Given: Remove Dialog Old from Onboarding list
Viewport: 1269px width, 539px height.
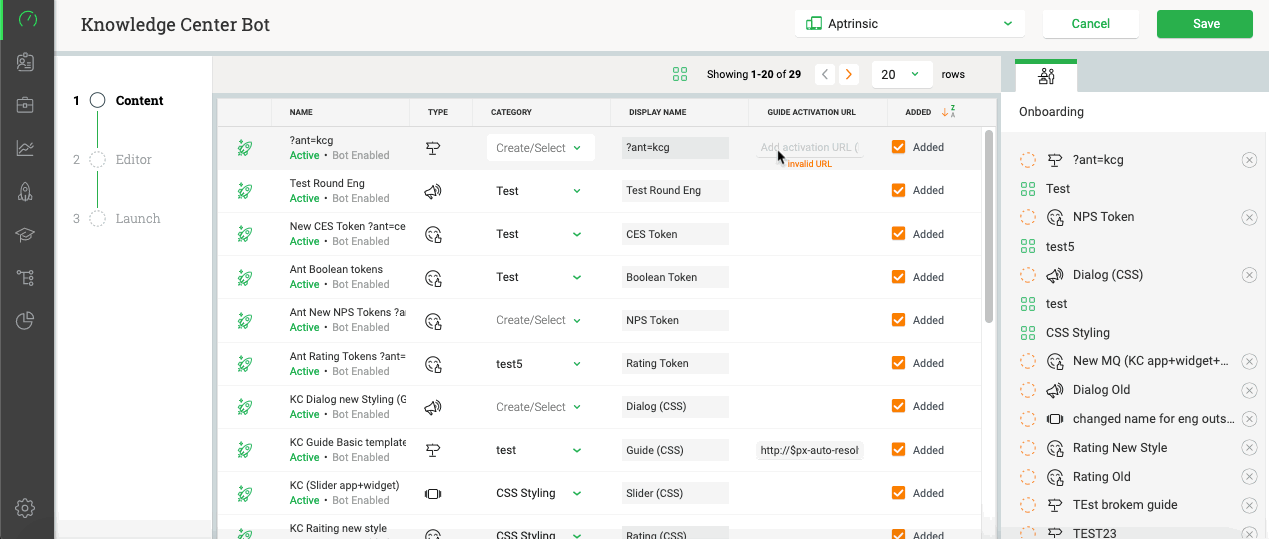Looking at the screenshot, I should (x=1249, y=390).
